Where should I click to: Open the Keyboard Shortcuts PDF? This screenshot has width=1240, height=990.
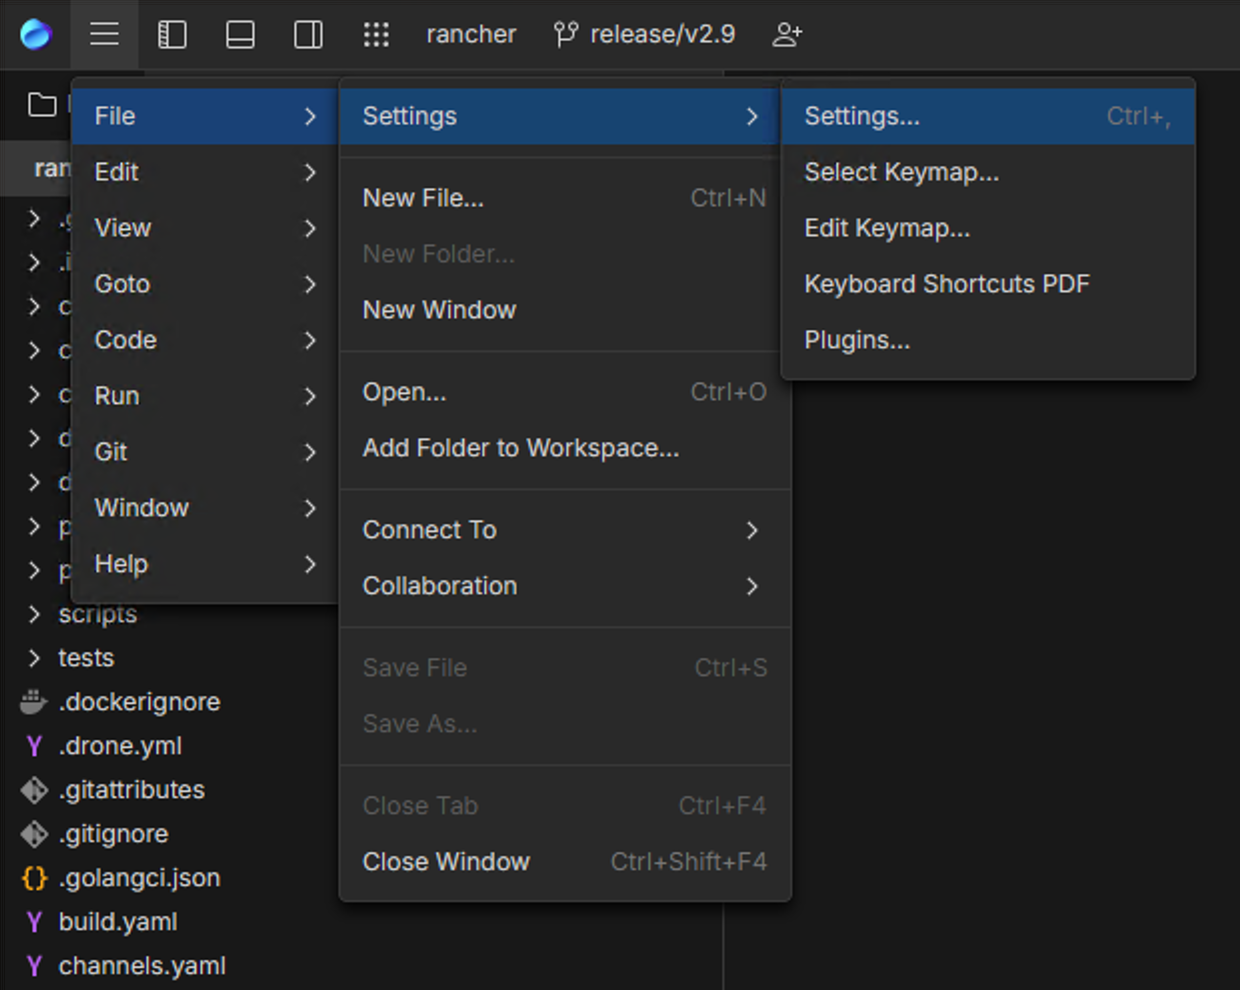click(947, 283)
